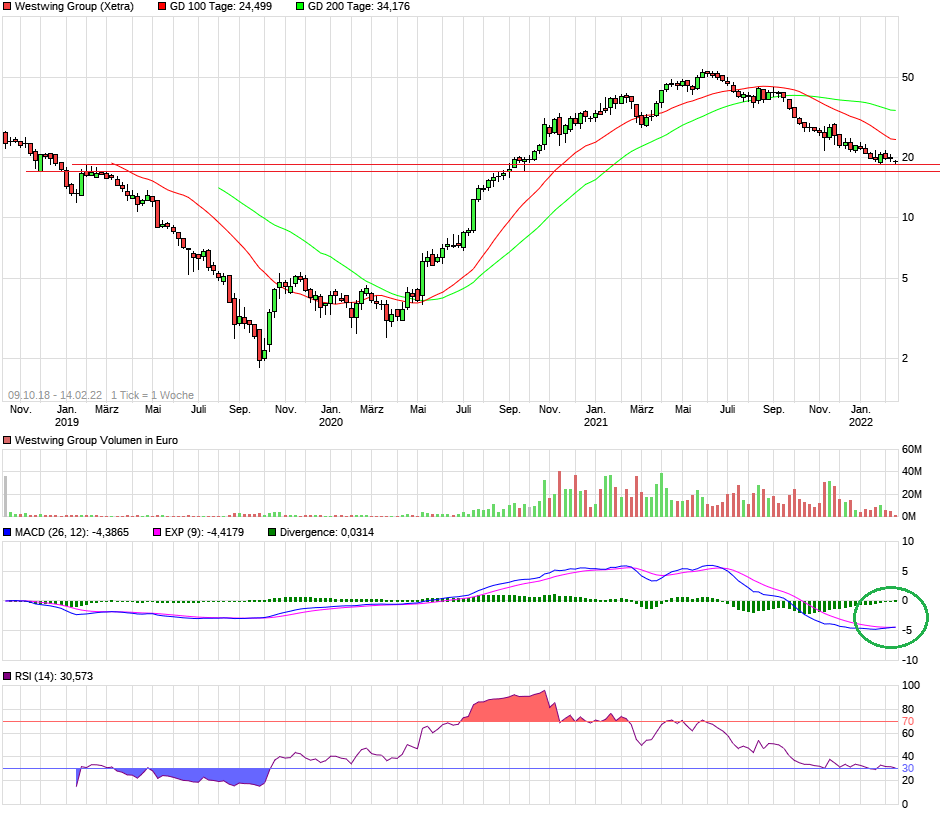
Task: Click the date range '09.10.18 - 14.02.22'
Action: (55, 395)
